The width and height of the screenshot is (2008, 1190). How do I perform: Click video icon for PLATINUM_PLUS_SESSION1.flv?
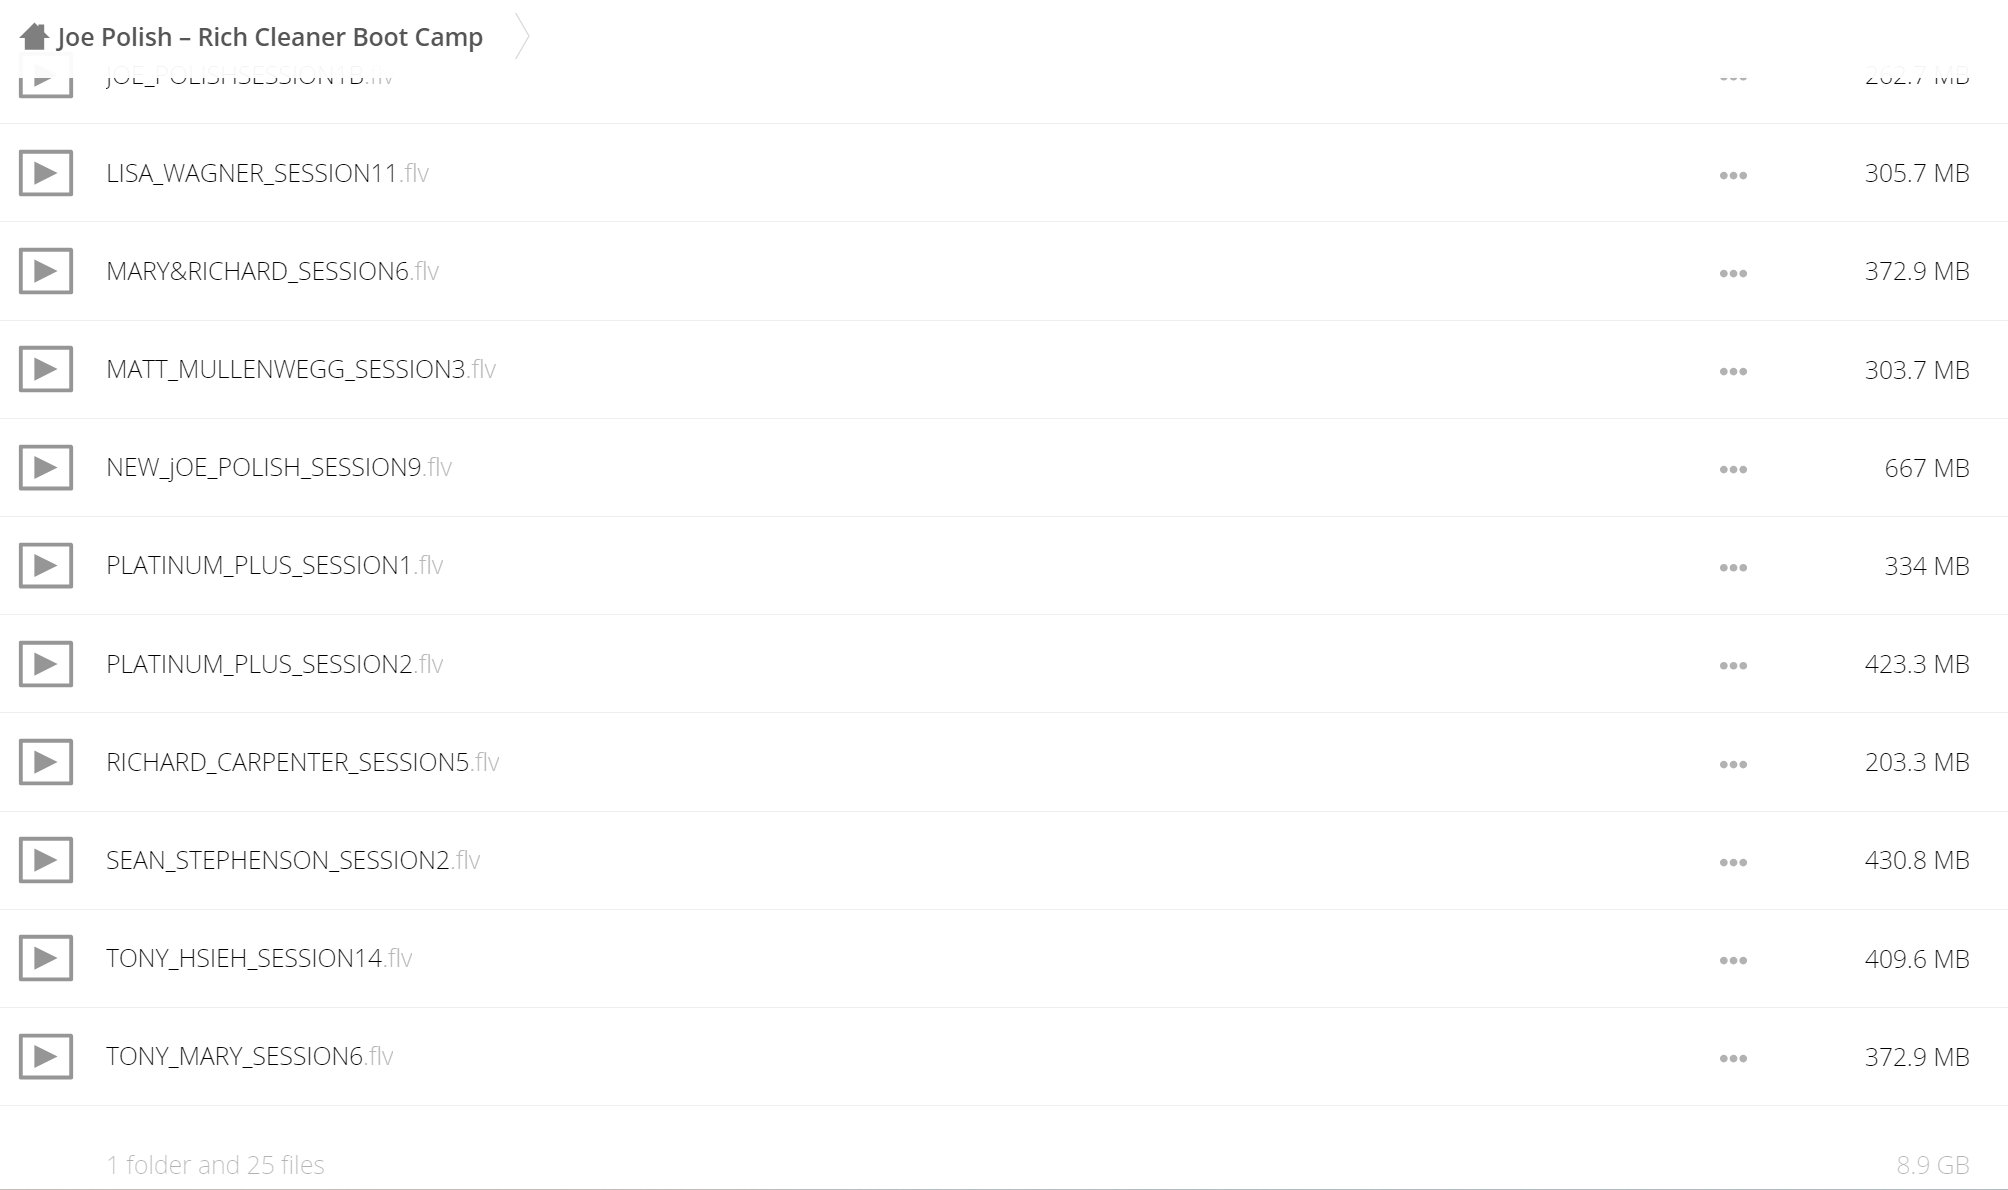tap(46, 565)
